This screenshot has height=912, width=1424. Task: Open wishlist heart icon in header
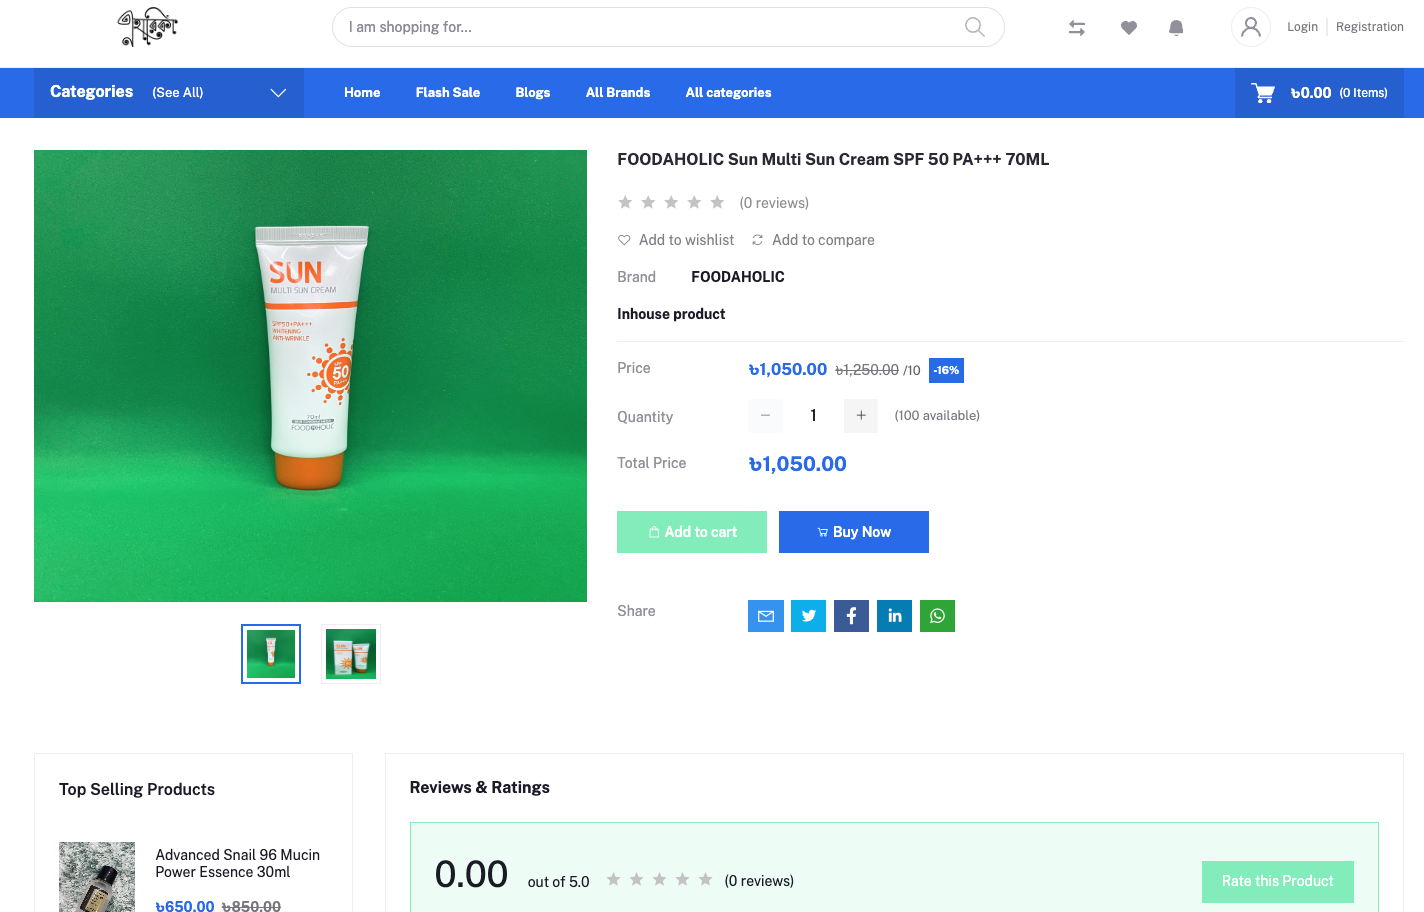click(1129, 28)
